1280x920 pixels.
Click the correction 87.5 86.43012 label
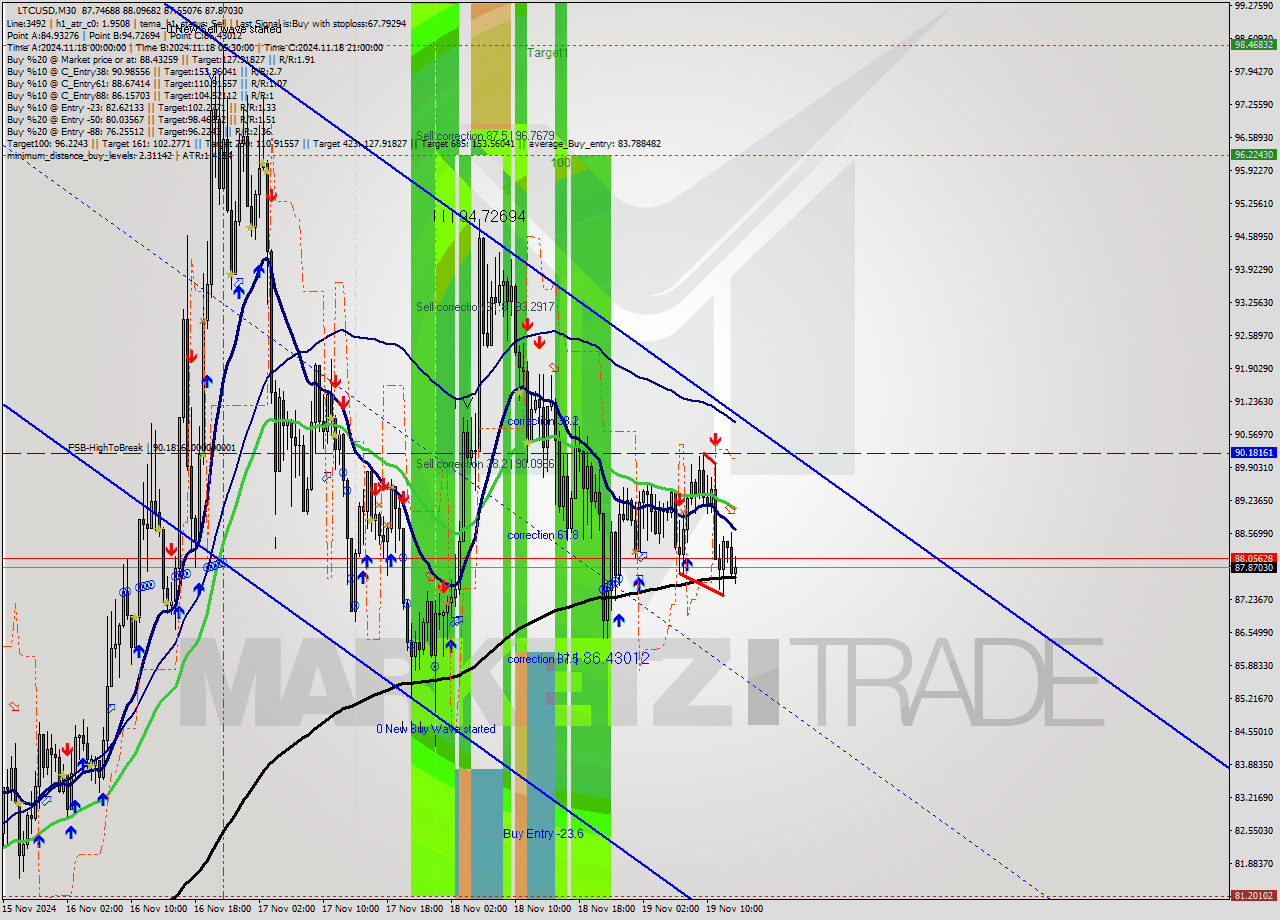click(x=578, y=658)
